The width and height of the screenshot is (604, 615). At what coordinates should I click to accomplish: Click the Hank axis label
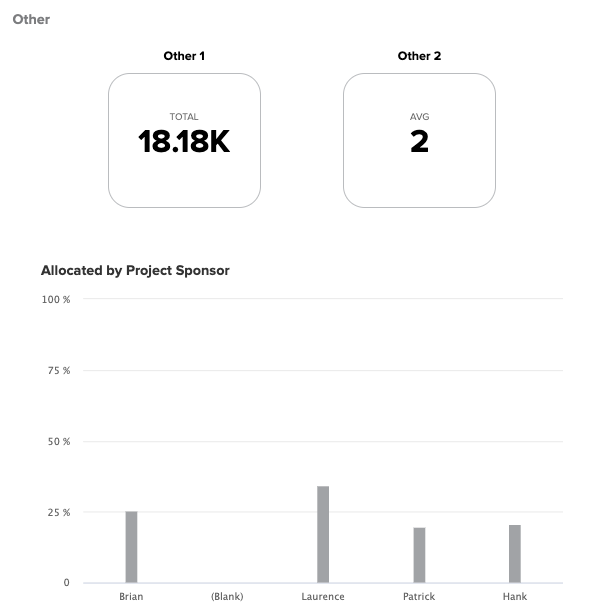click(515, 597)
